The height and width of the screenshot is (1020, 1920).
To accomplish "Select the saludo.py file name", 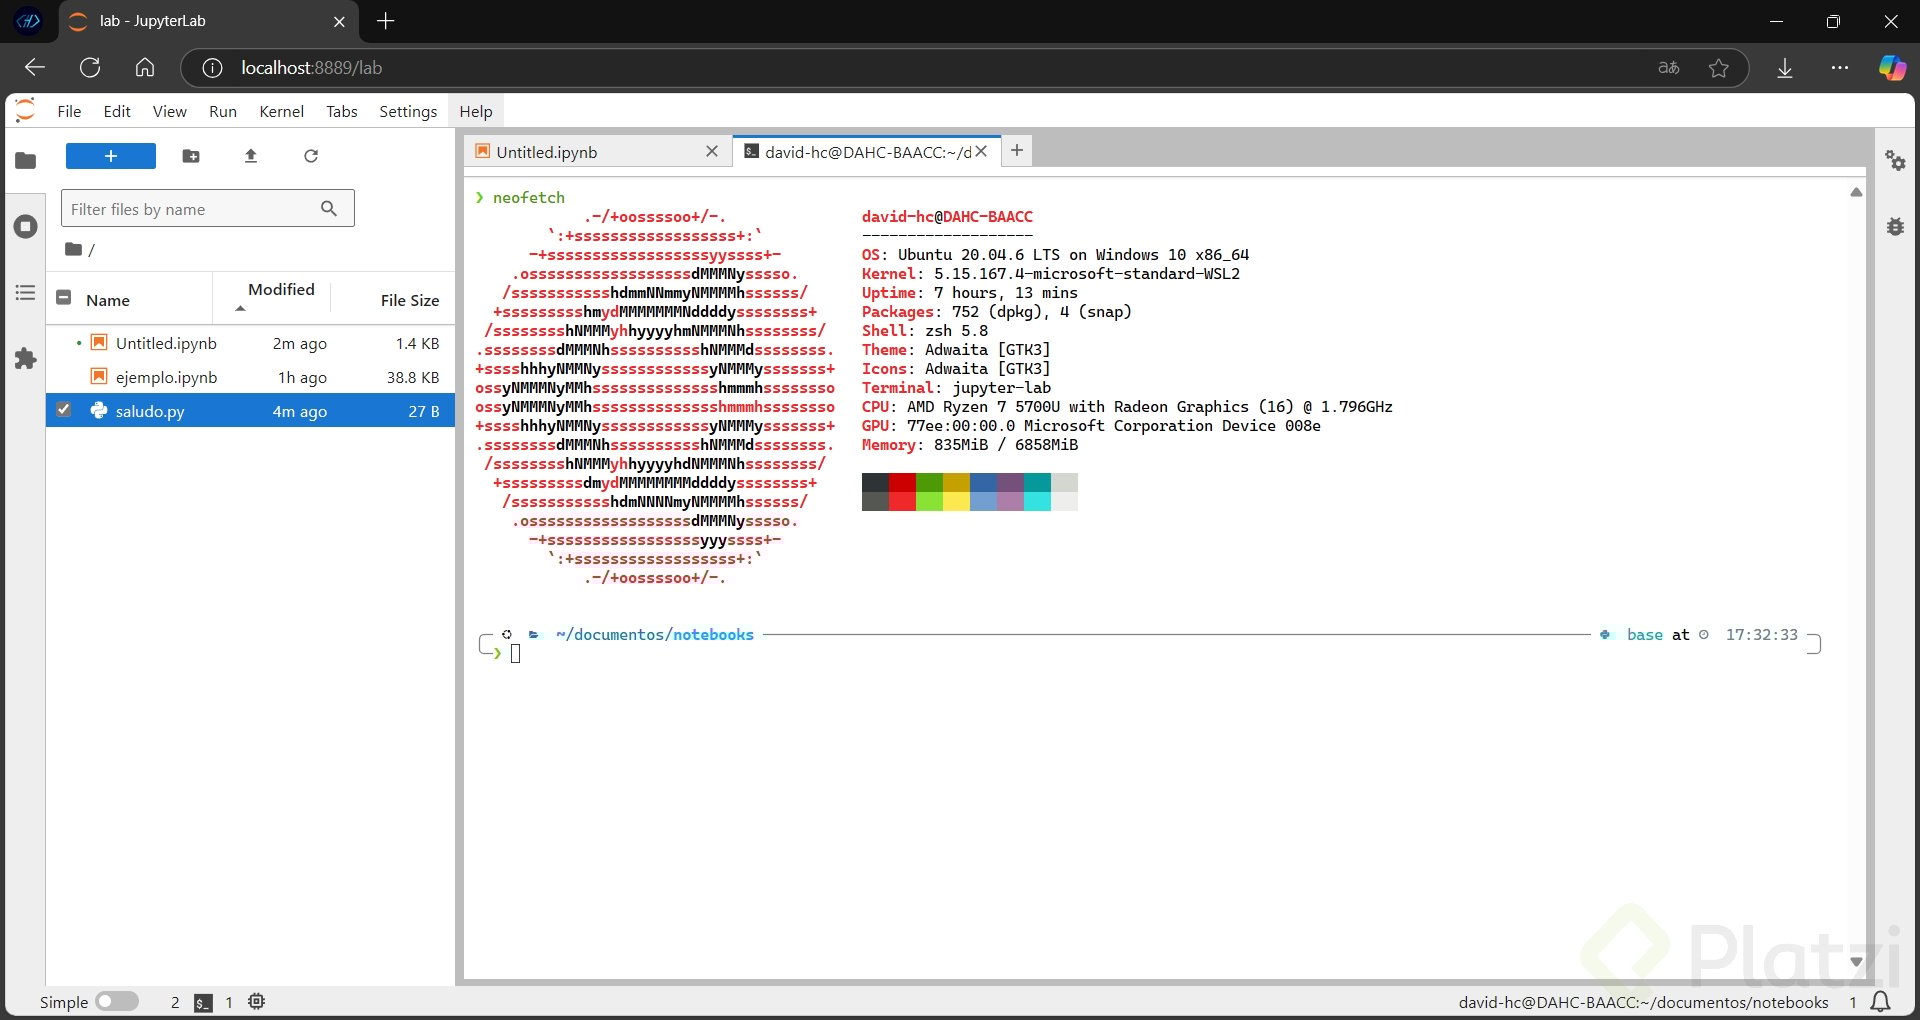I will tap(150, 411).
